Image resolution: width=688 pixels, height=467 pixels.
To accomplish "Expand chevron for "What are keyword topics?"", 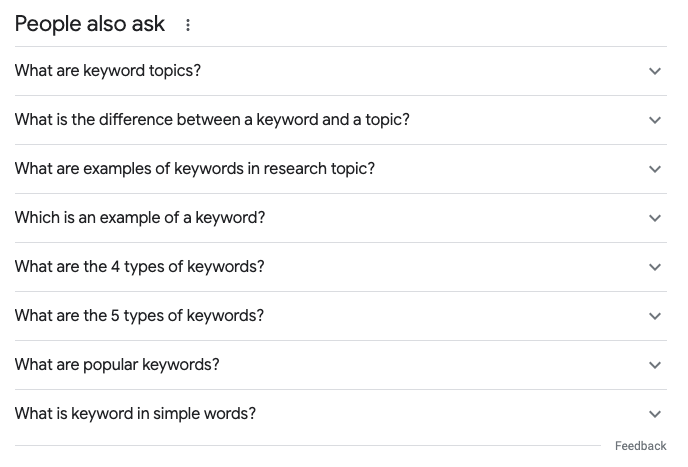I will click(x=655, y=71).
